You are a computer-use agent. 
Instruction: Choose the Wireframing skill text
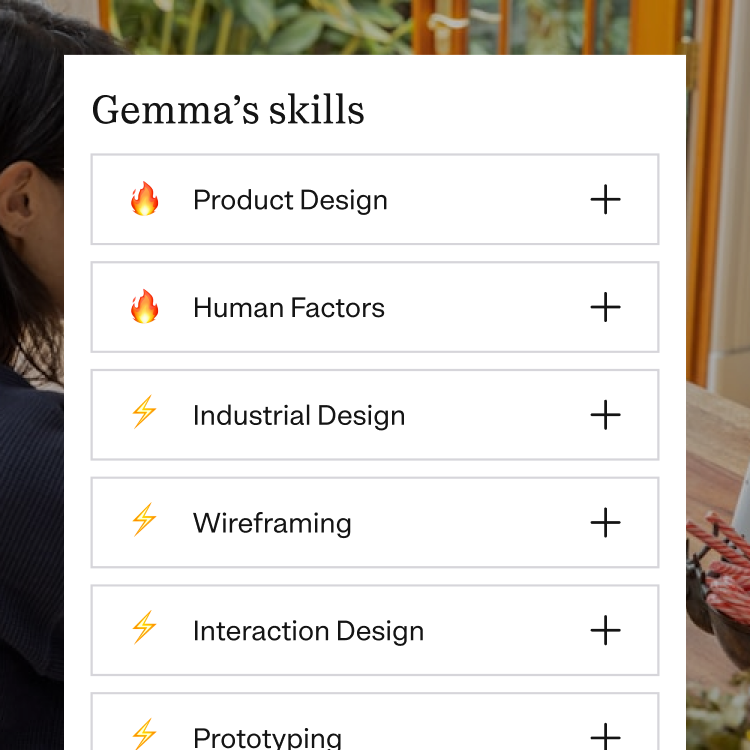pos(272,523)
